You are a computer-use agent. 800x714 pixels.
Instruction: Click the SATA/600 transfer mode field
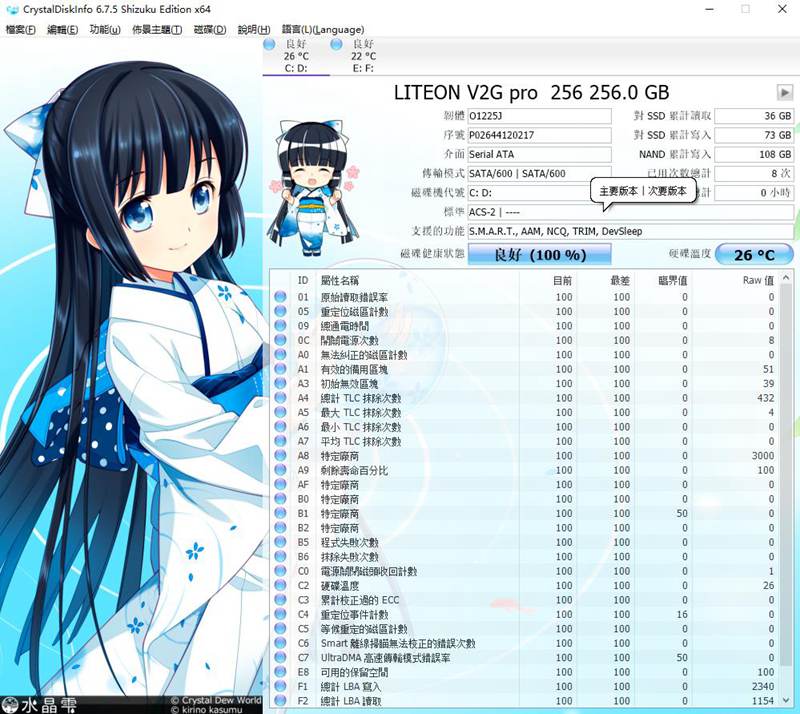(539, 174)
